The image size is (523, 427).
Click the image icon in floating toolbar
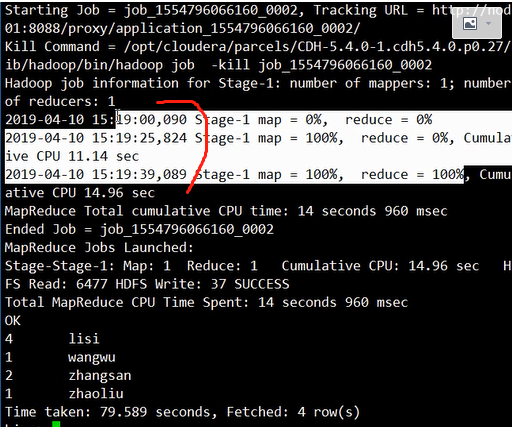click(x=470, y=24)
